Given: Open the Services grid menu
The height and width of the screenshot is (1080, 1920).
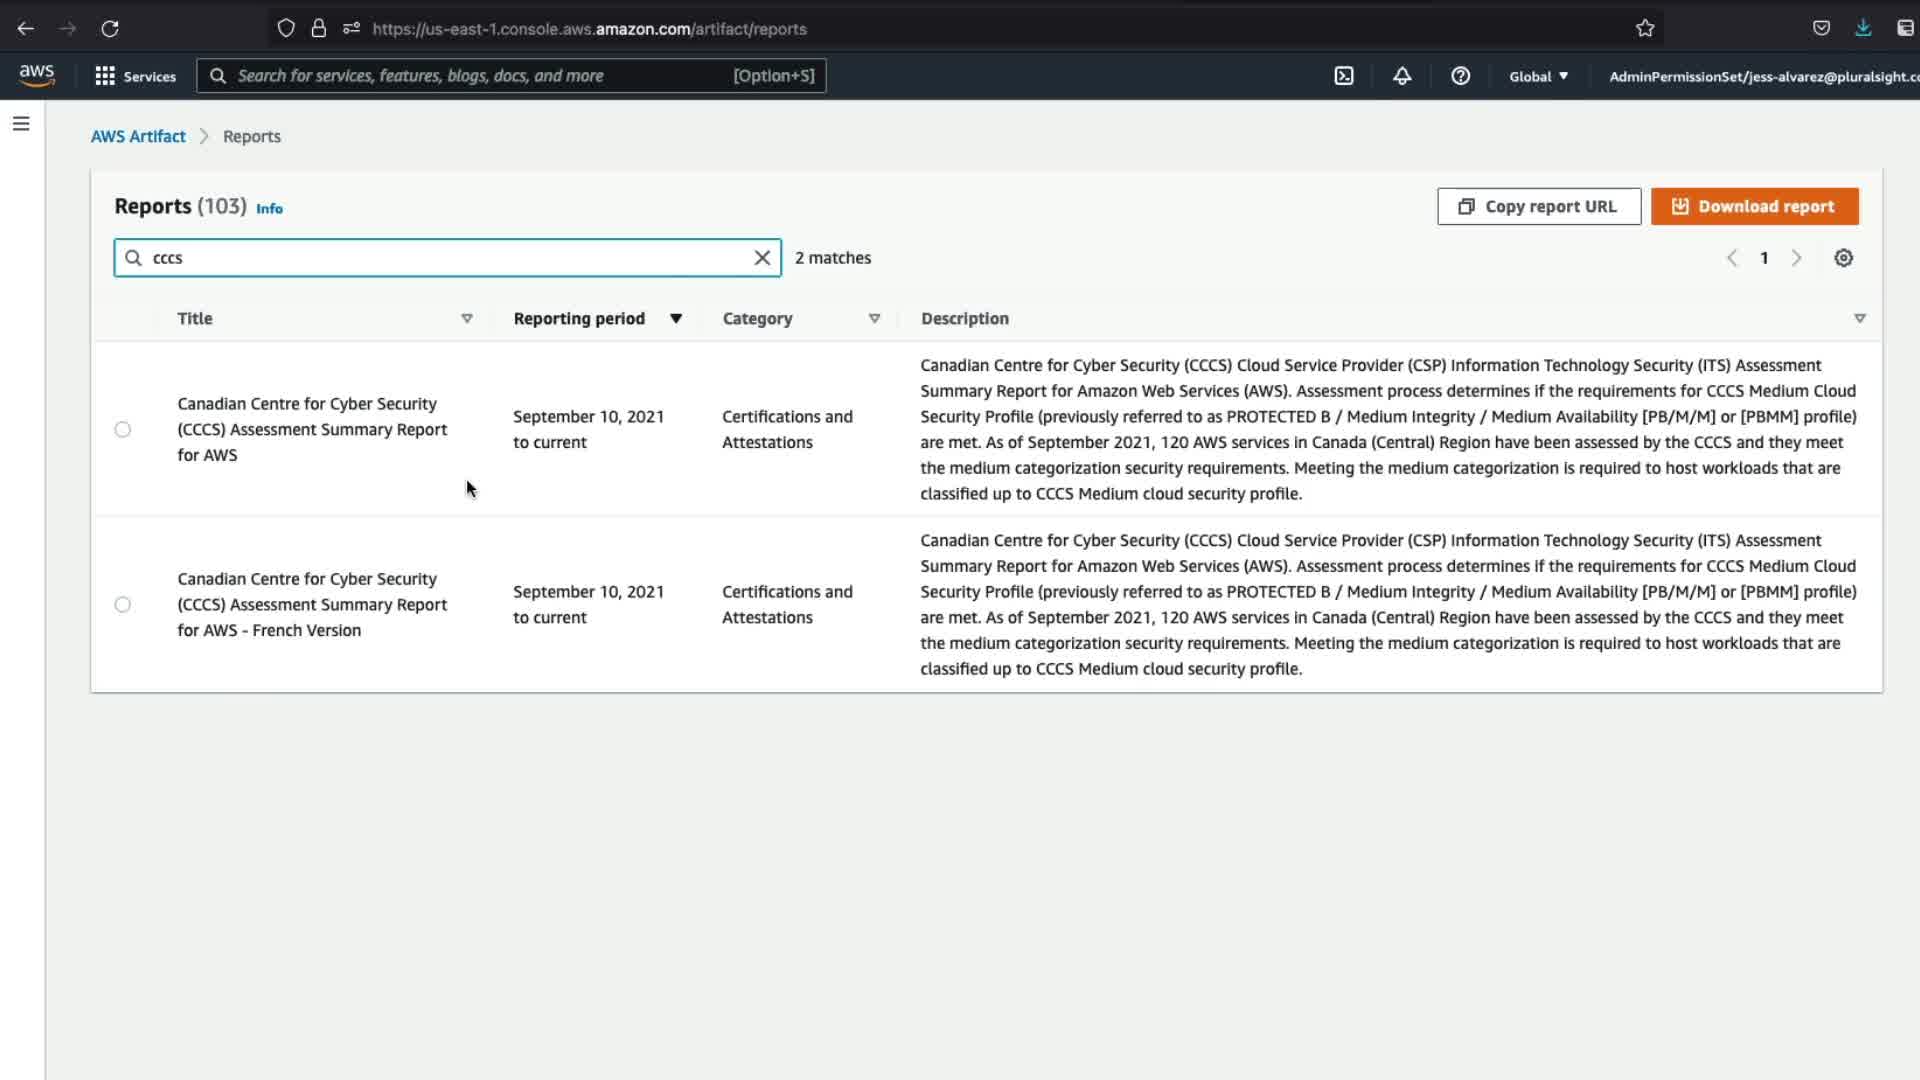Looking at the screenshot, I should [x=135, y=76].
